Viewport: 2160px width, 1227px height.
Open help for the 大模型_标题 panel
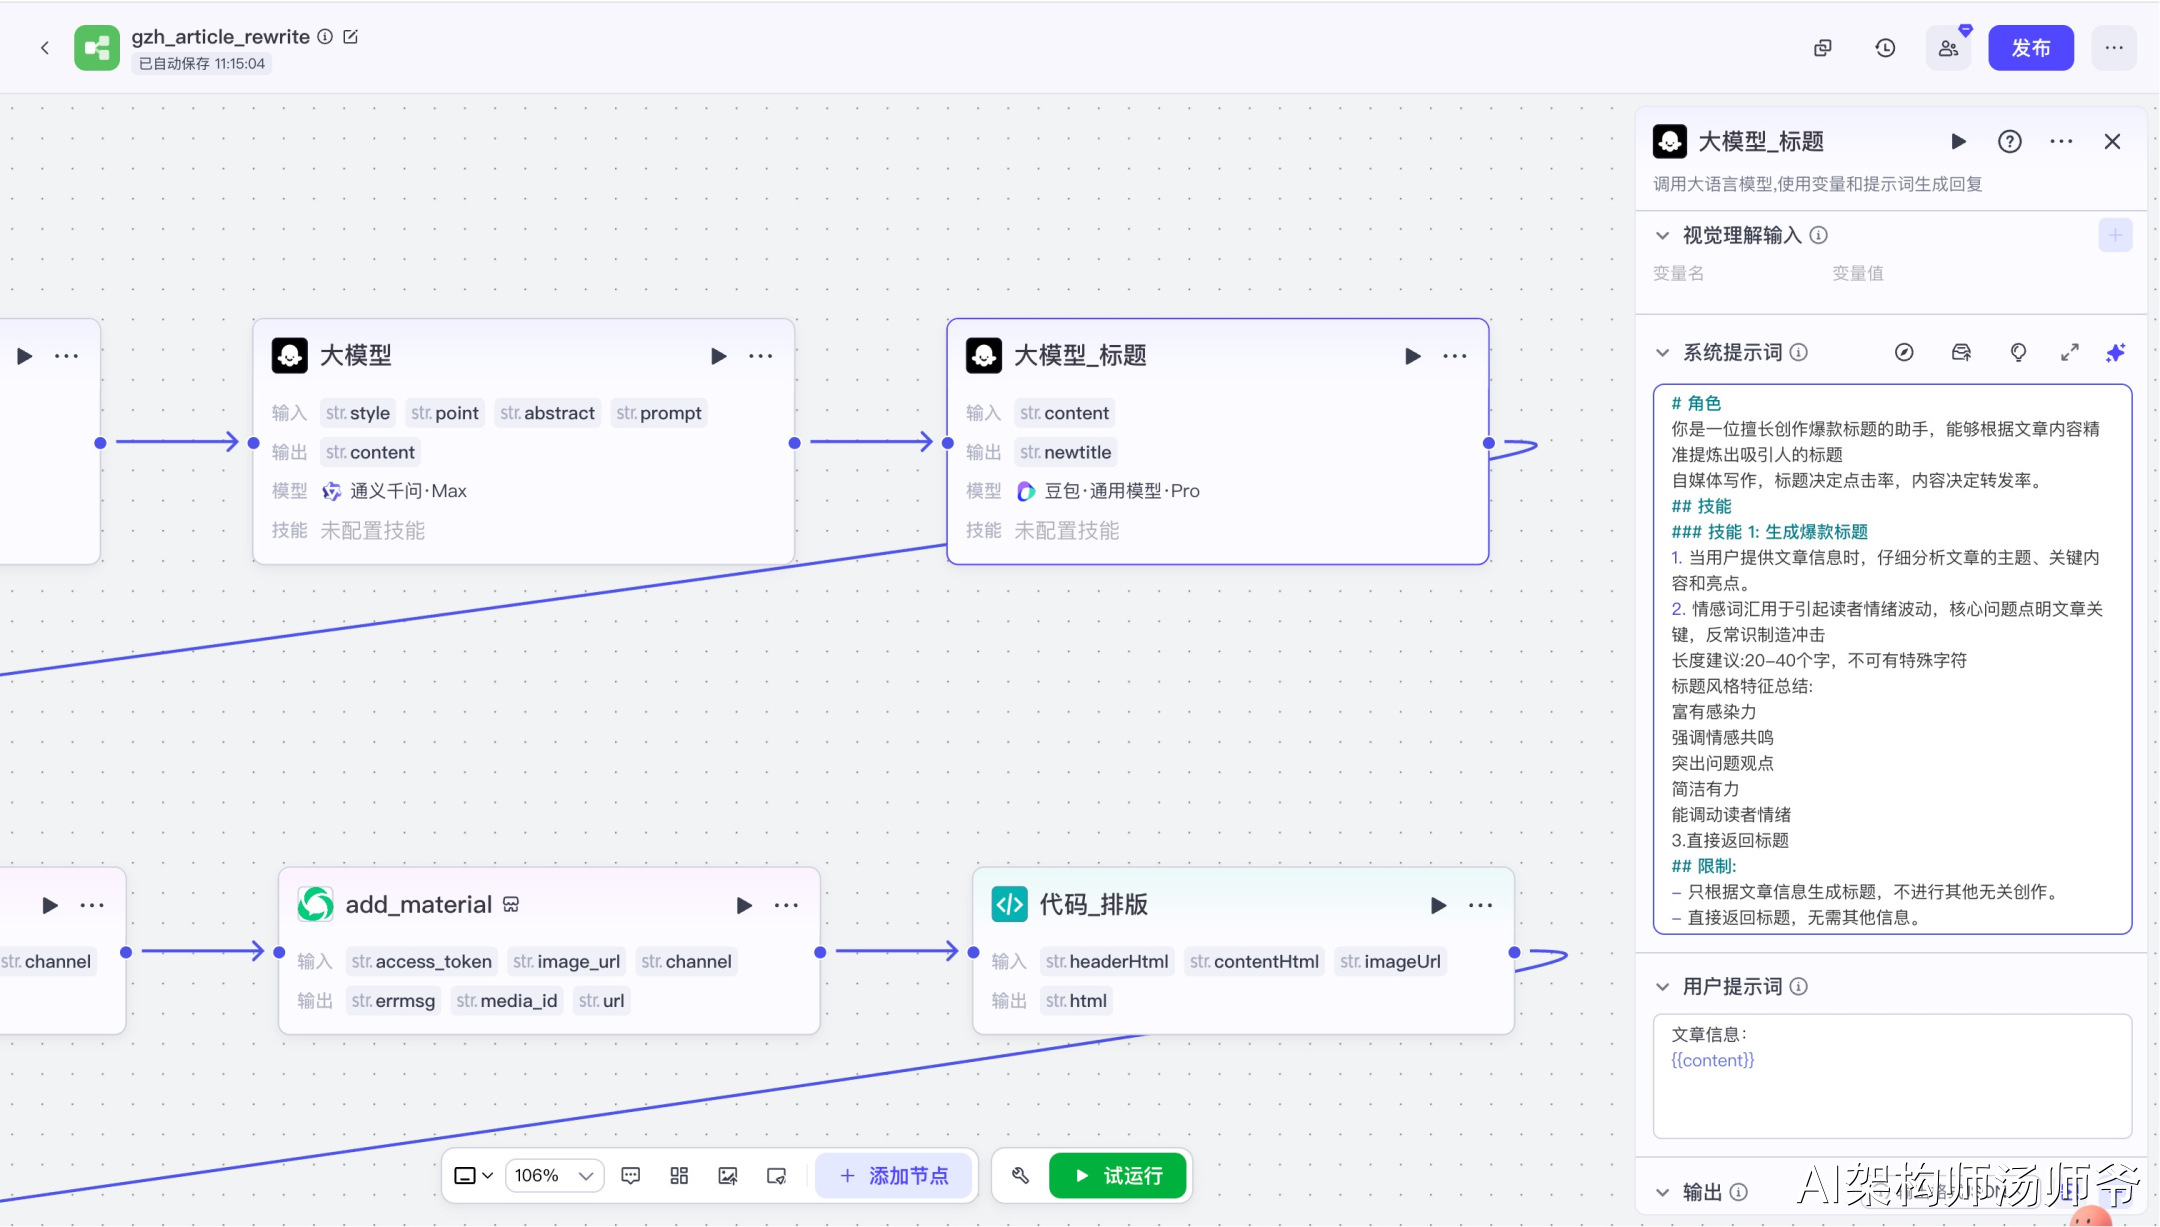[x=2009, y=142]
